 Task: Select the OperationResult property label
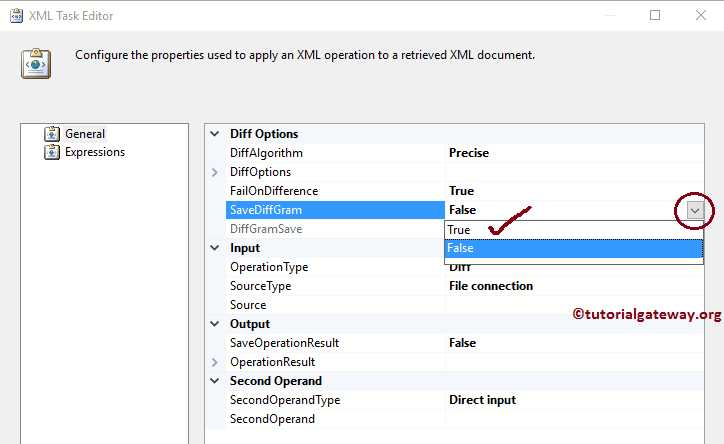272,362
